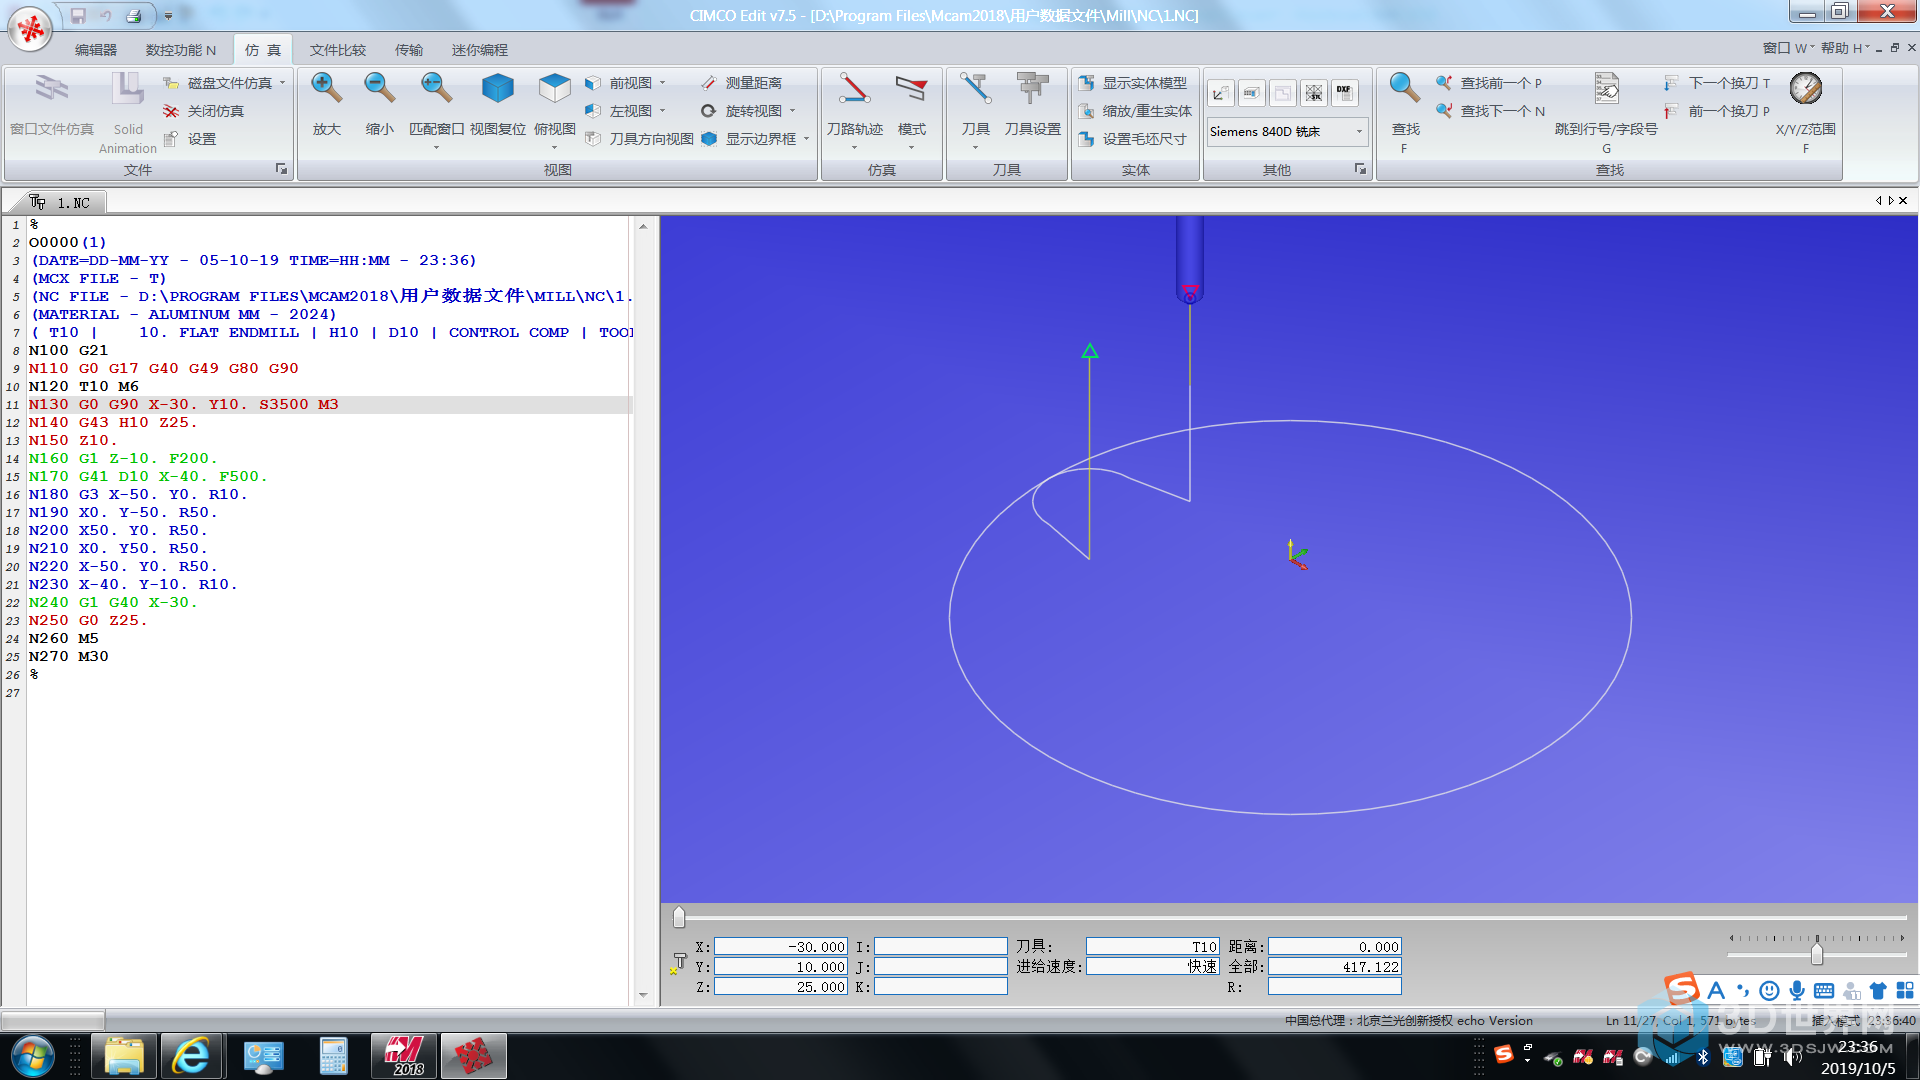The height and width of the screenshot is (1080, 1920).
Task: Click zoom/regenerate solid (缩放/重生实体)
Action: pos(1135,111)
